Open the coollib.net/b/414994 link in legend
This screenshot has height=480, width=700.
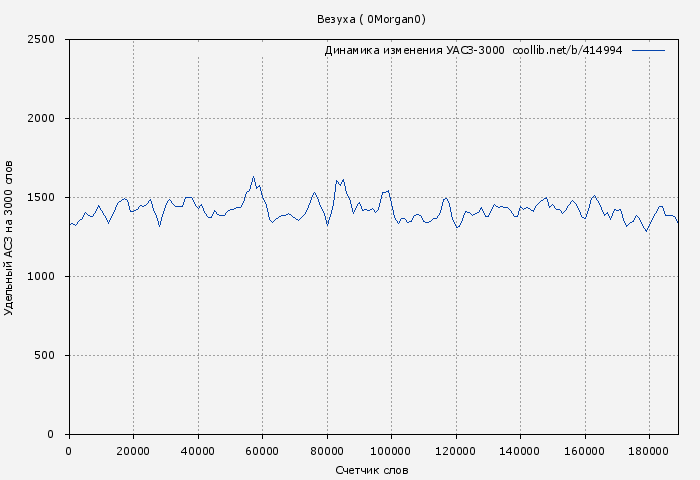pos(567,50)
